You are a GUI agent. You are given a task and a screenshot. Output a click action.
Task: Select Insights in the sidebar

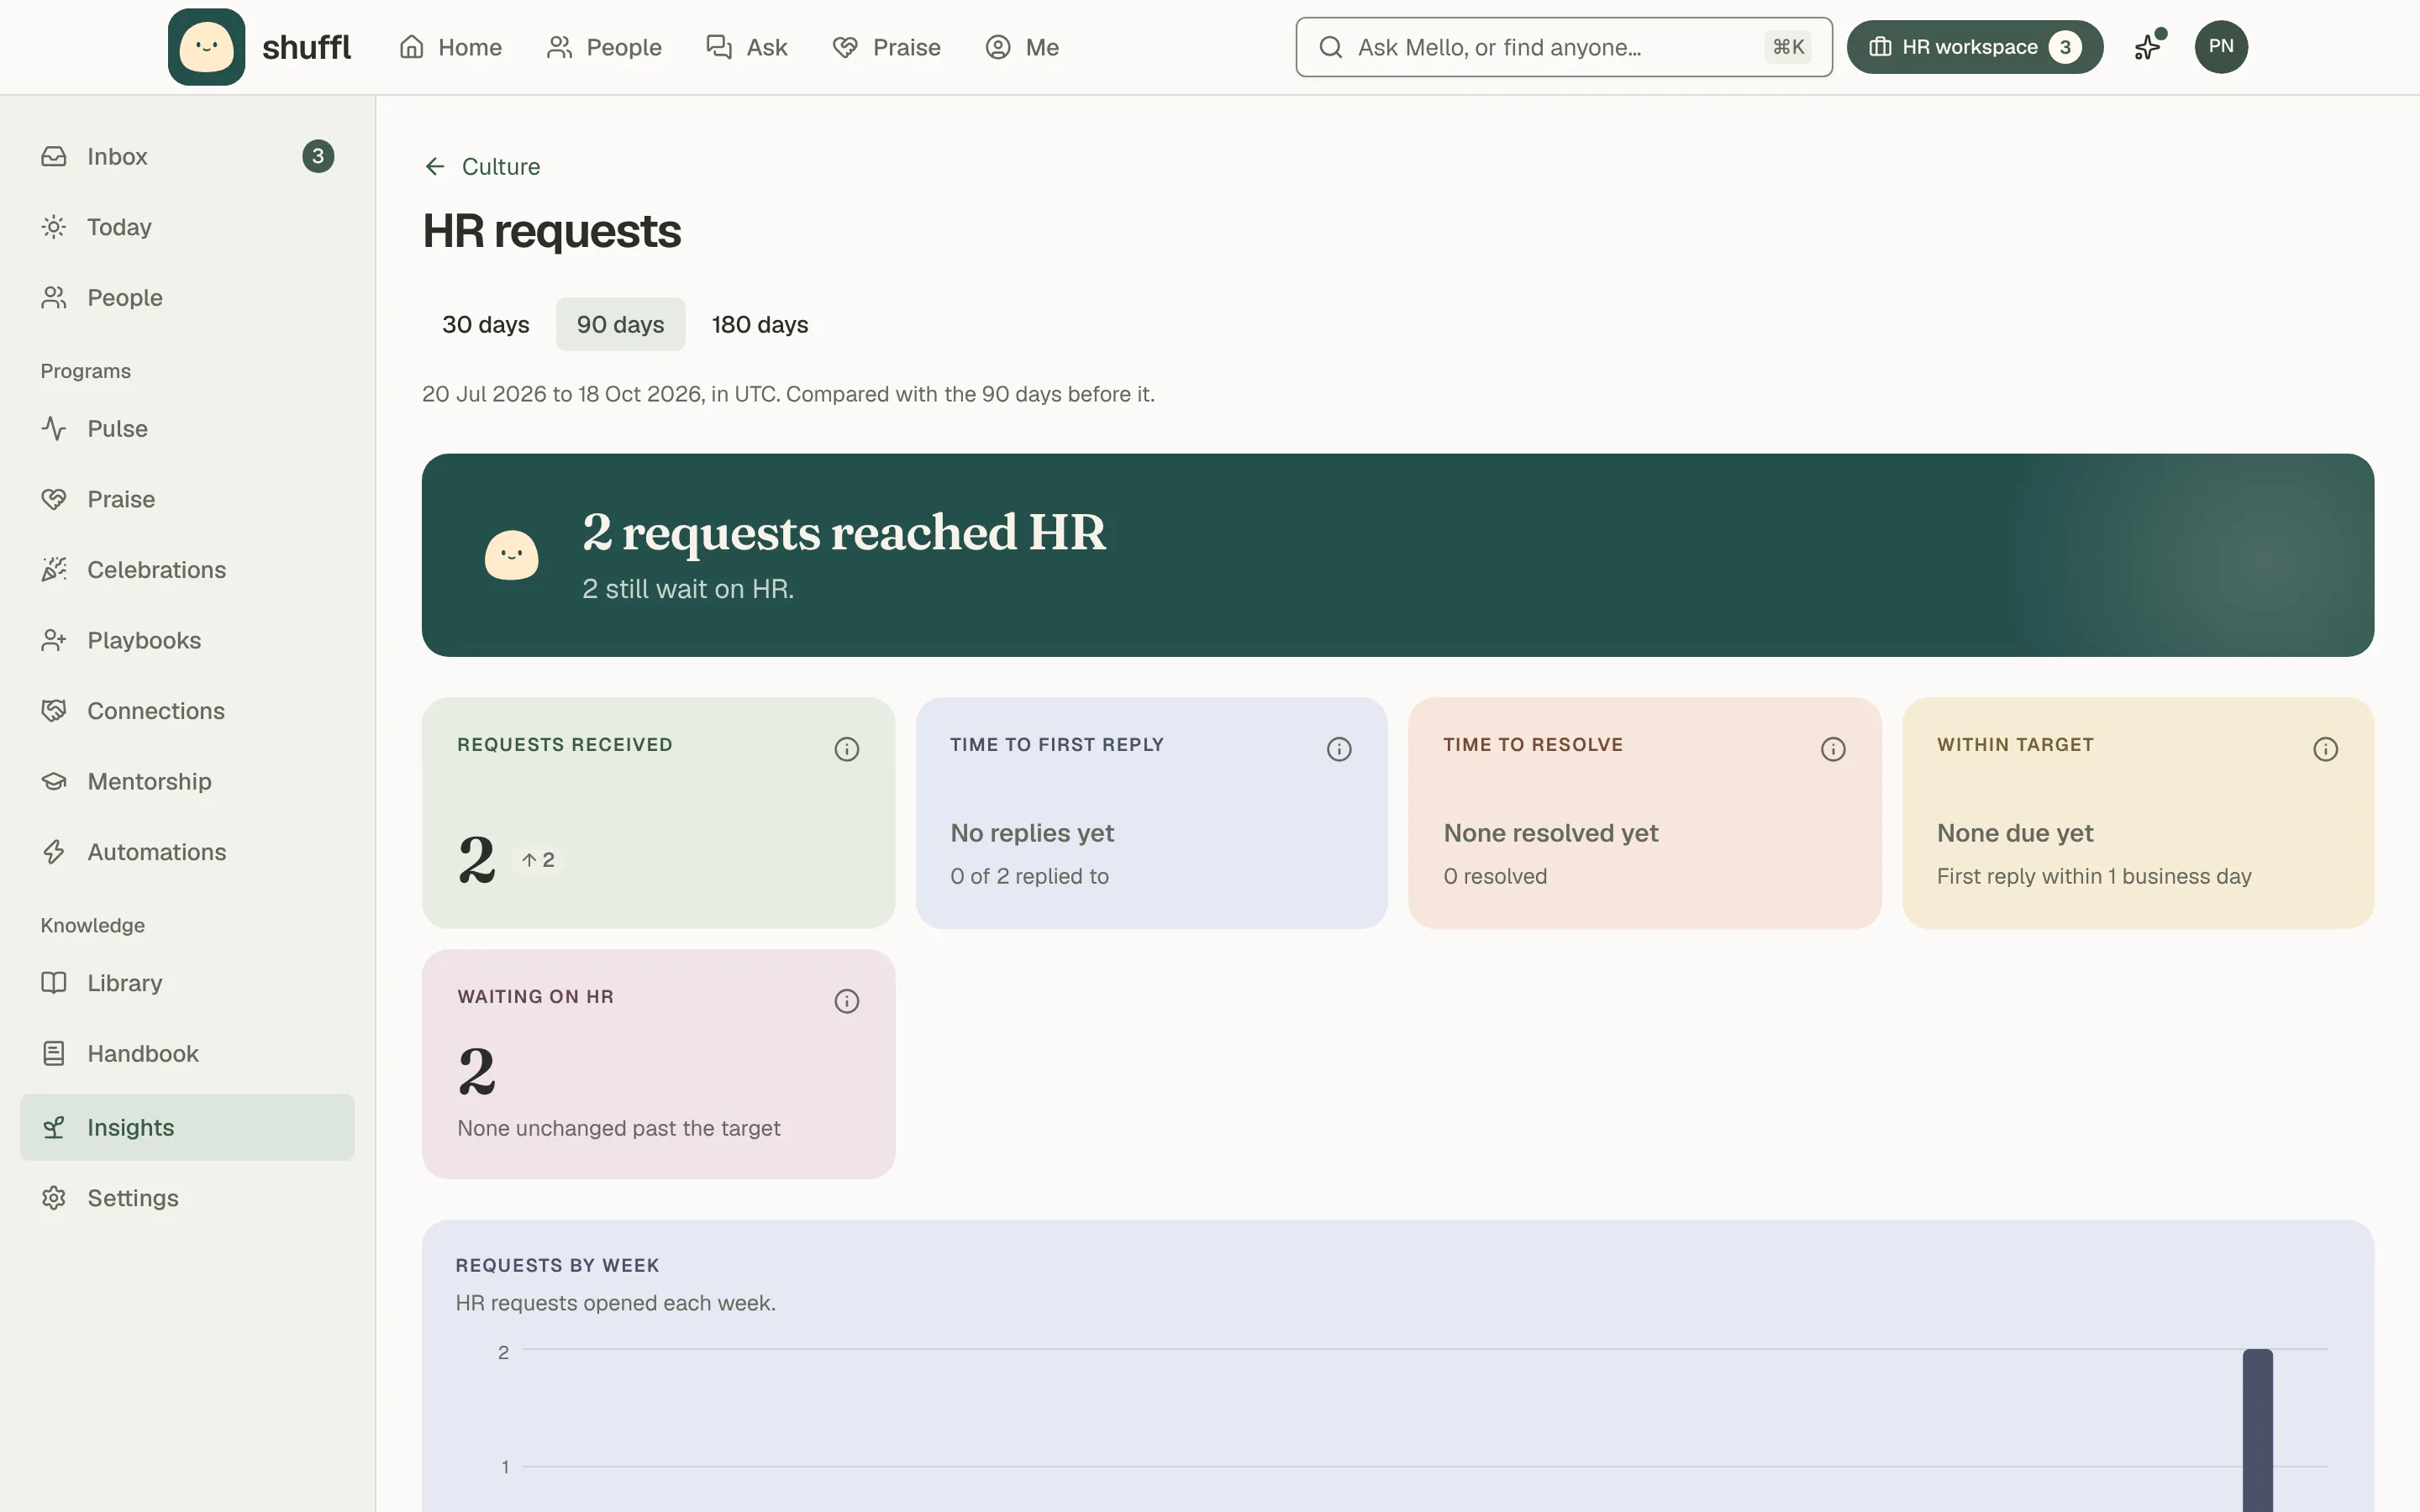coord(187,1127)
